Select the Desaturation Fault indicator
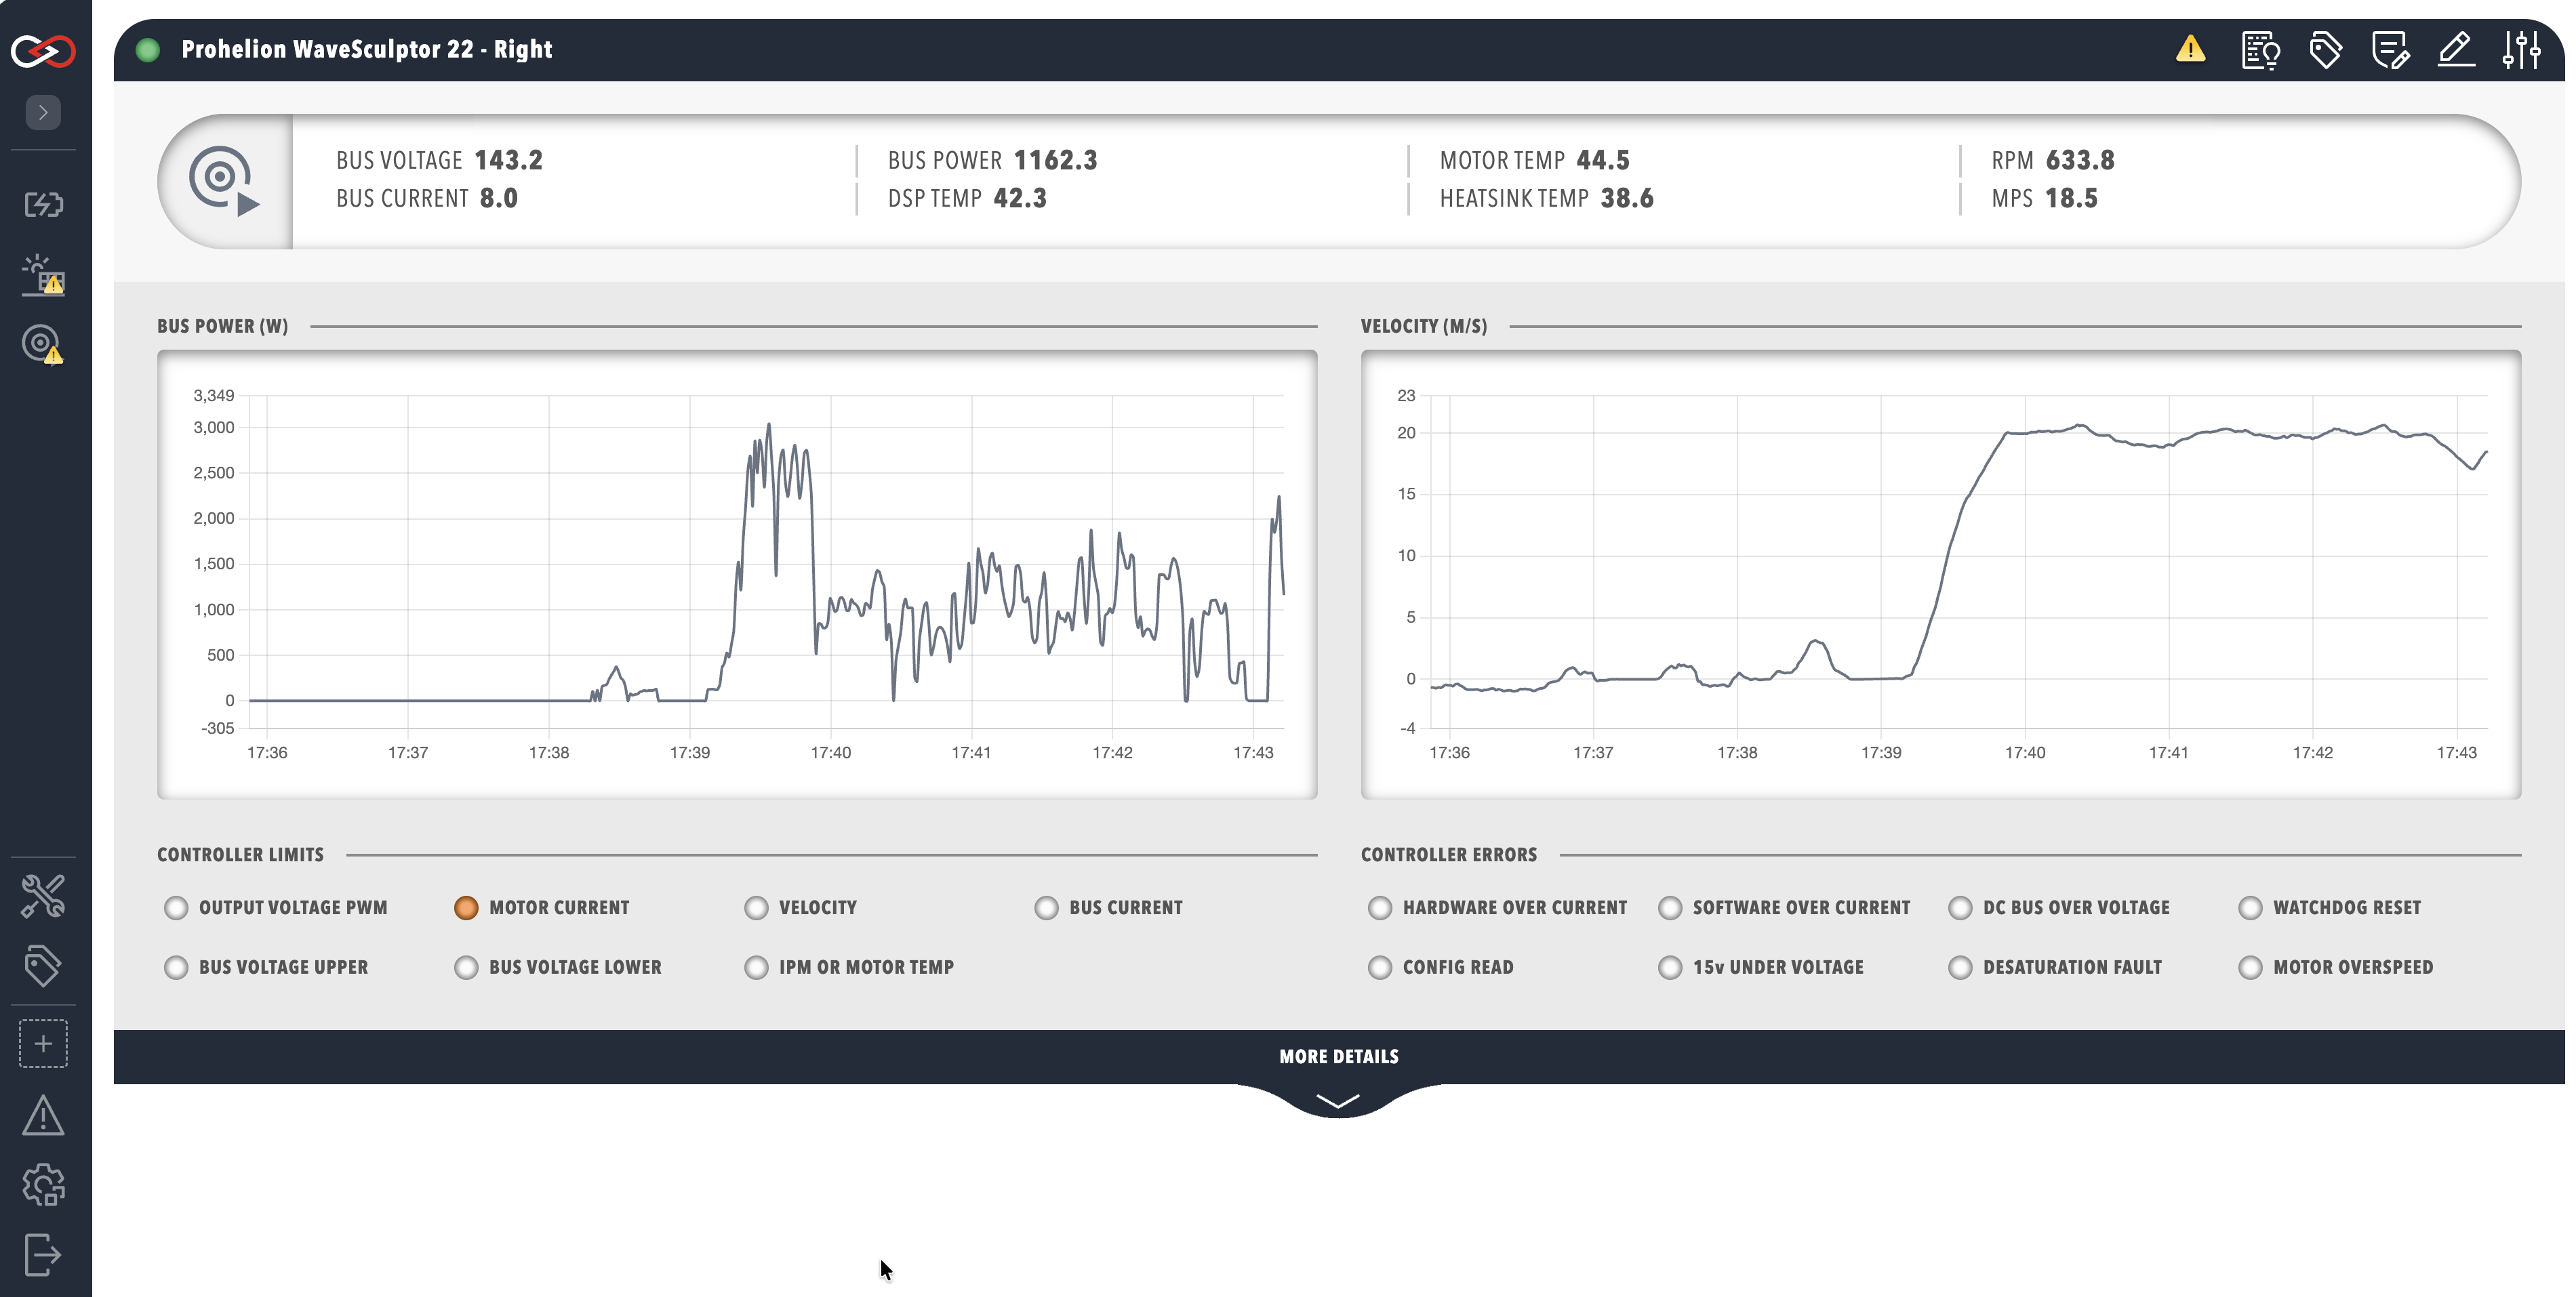The height and width of the screenshot is (1297, 2576). coord(1961,968)
